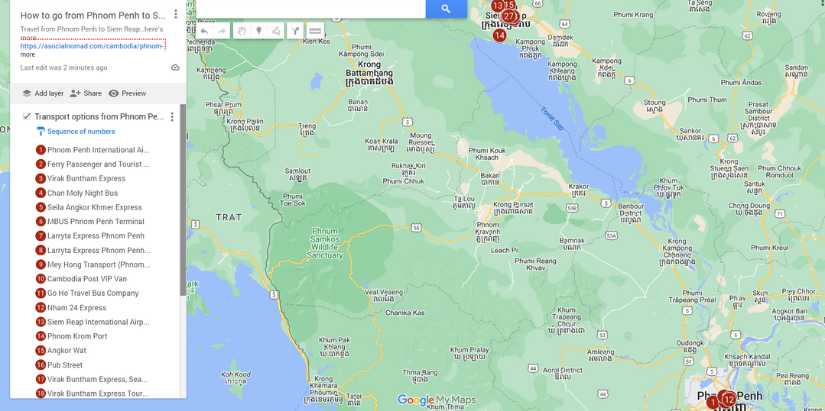The height and width of the screenshot is (411, 825).
Task: Open the map title options menu
Action: tap(175, 15)
